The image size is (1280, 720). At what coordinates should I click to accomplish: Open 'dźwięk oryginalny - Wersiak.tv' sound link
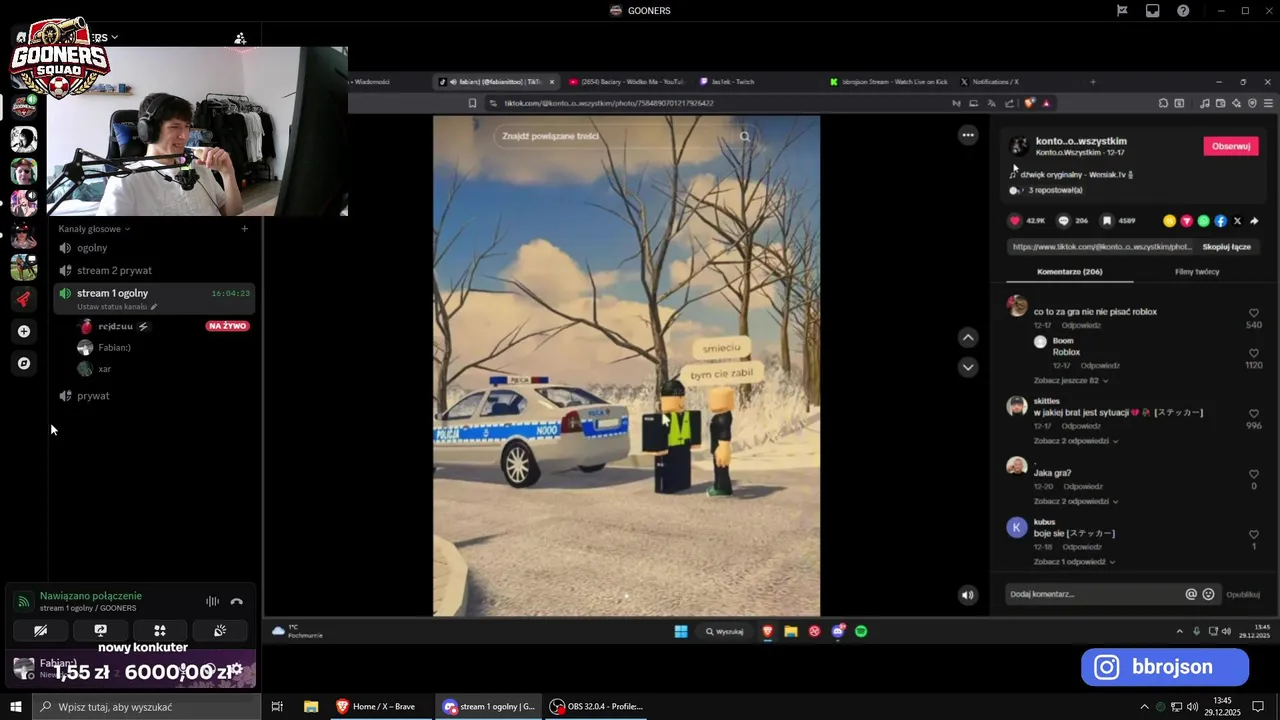click(x=1076, y=174)
